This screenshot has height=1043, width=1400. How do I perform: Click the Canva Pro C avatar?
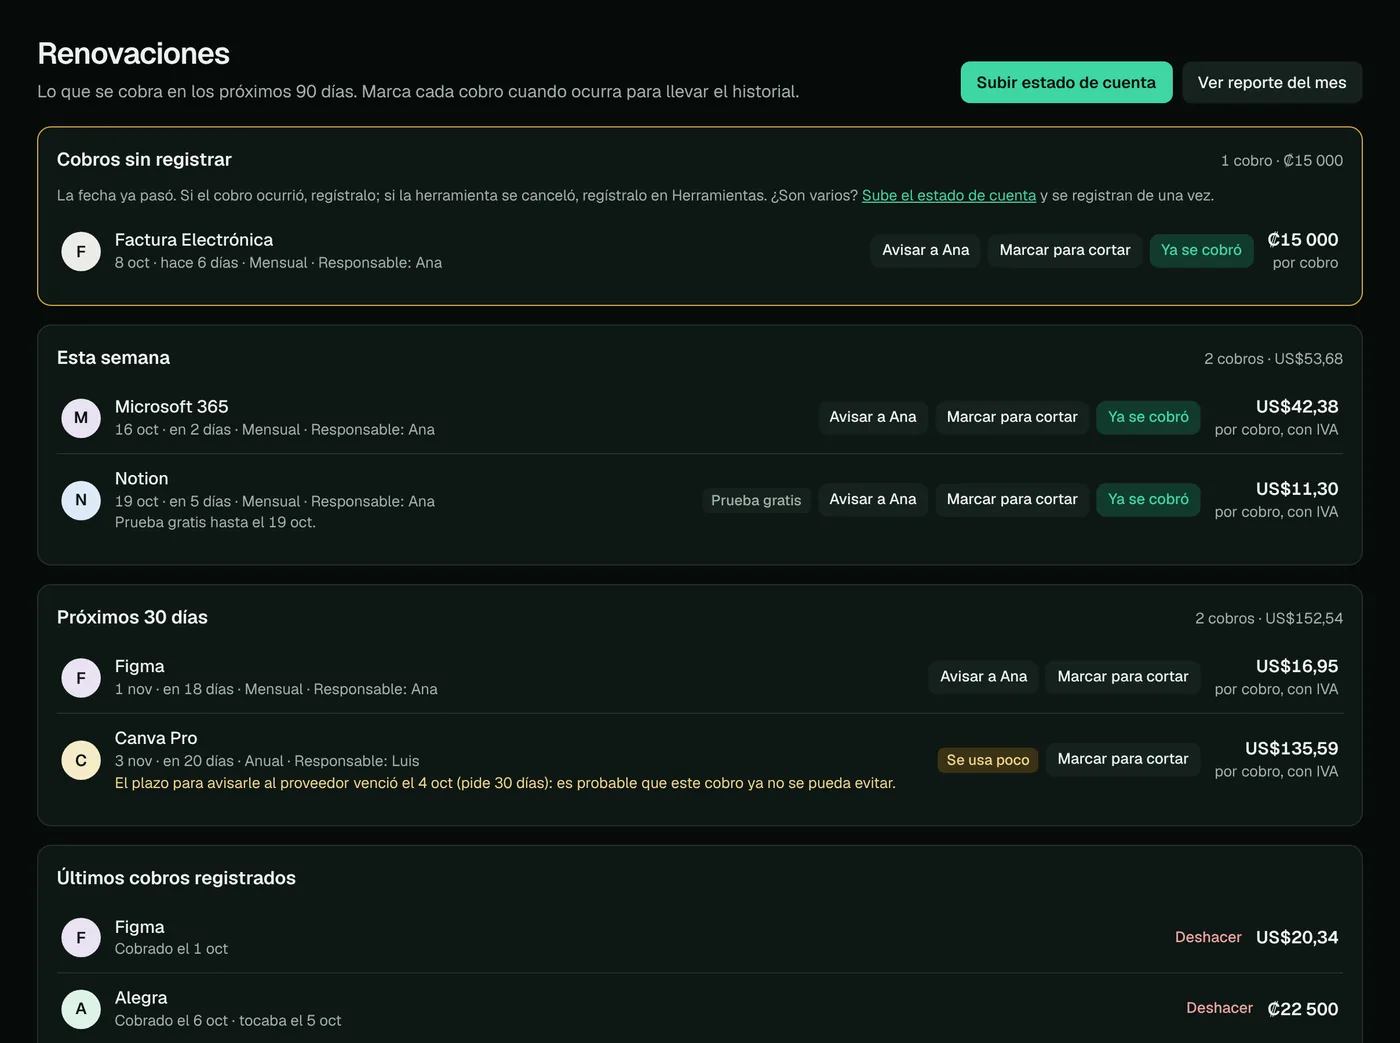[81, 760]
